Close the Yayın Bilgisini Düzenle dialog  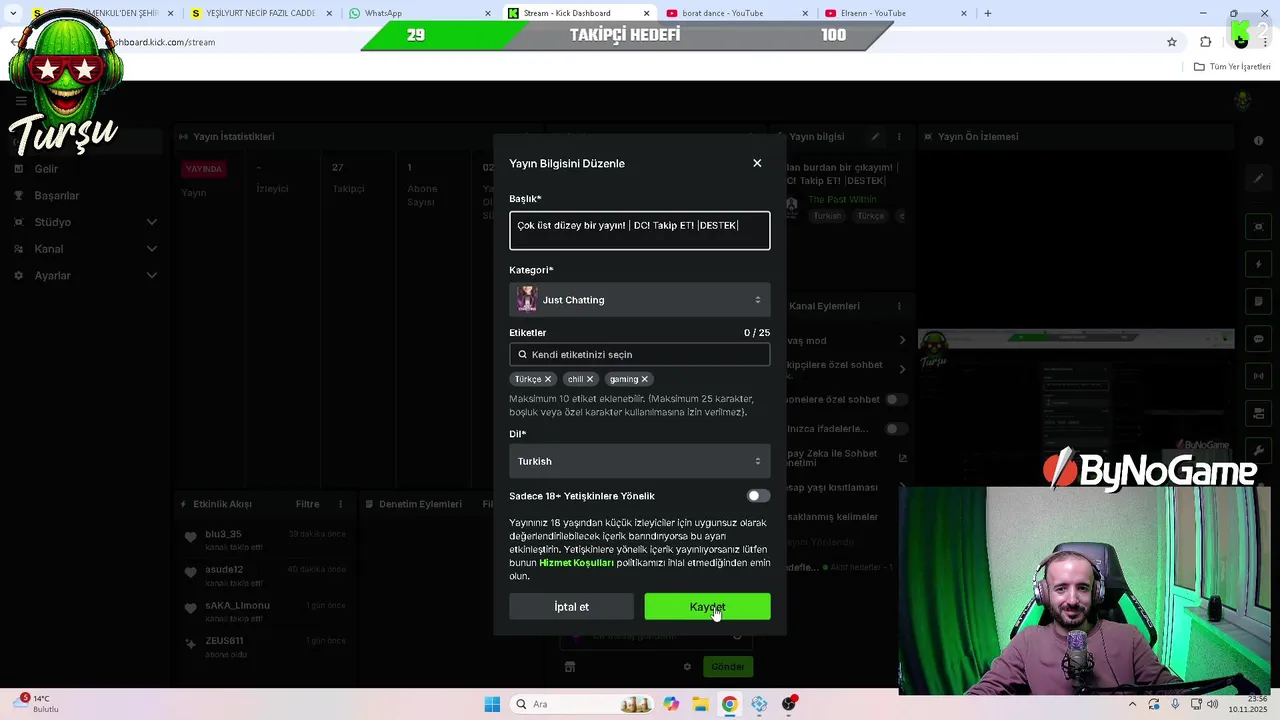757,163
